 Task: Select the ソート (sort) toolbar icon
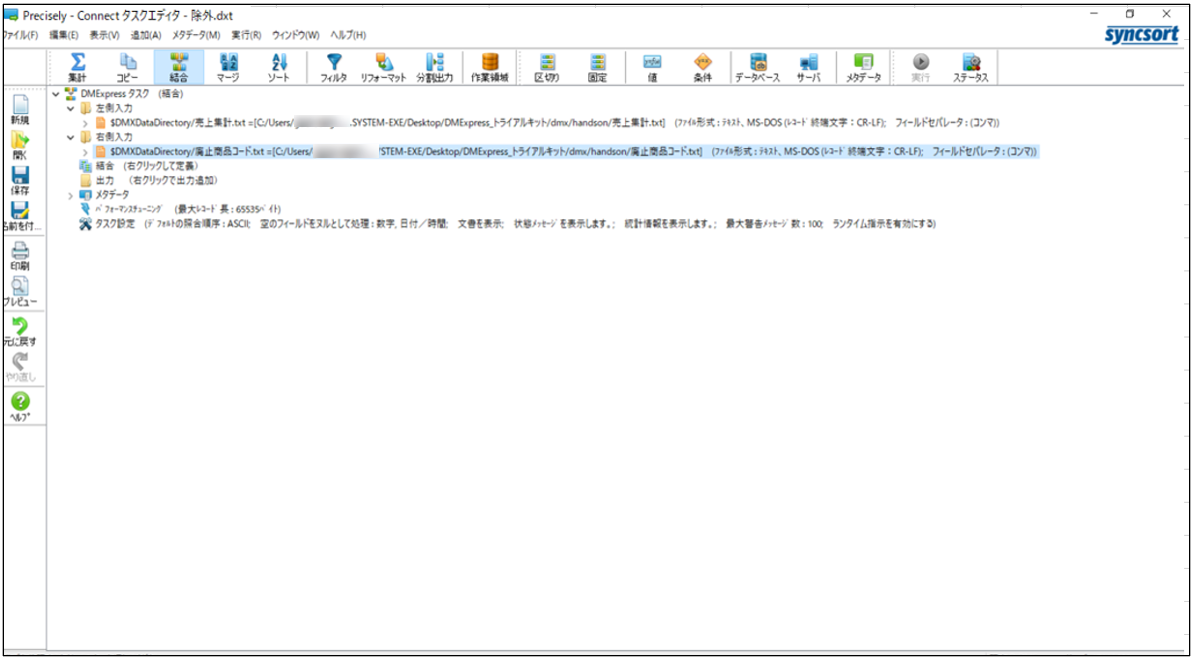[279, 67]
